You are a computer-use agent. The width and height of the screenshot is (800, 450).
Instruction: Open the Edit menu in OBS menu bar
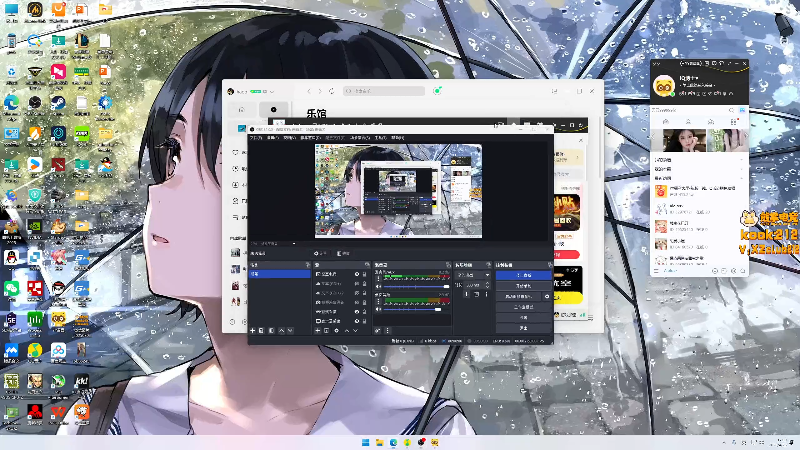273,138
